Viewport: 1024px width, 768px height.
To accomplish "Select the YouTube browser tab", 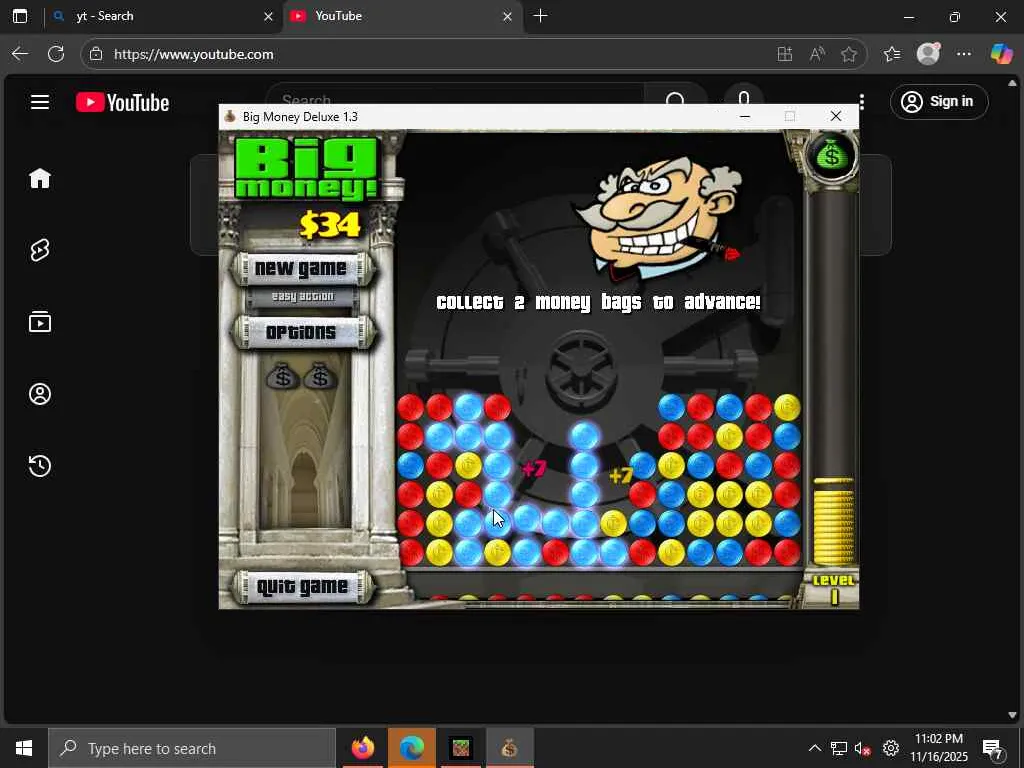I will point(402,16).
